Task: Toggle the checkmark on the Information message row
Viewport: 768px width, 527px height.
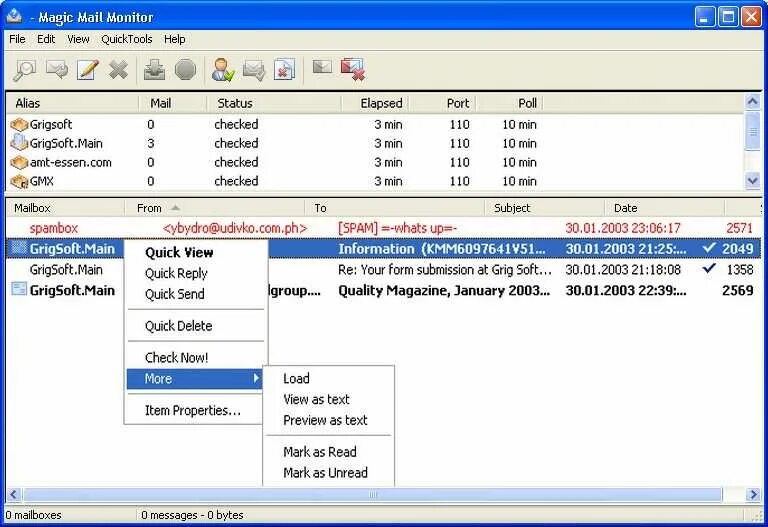Action: click(x=708, y=248)
